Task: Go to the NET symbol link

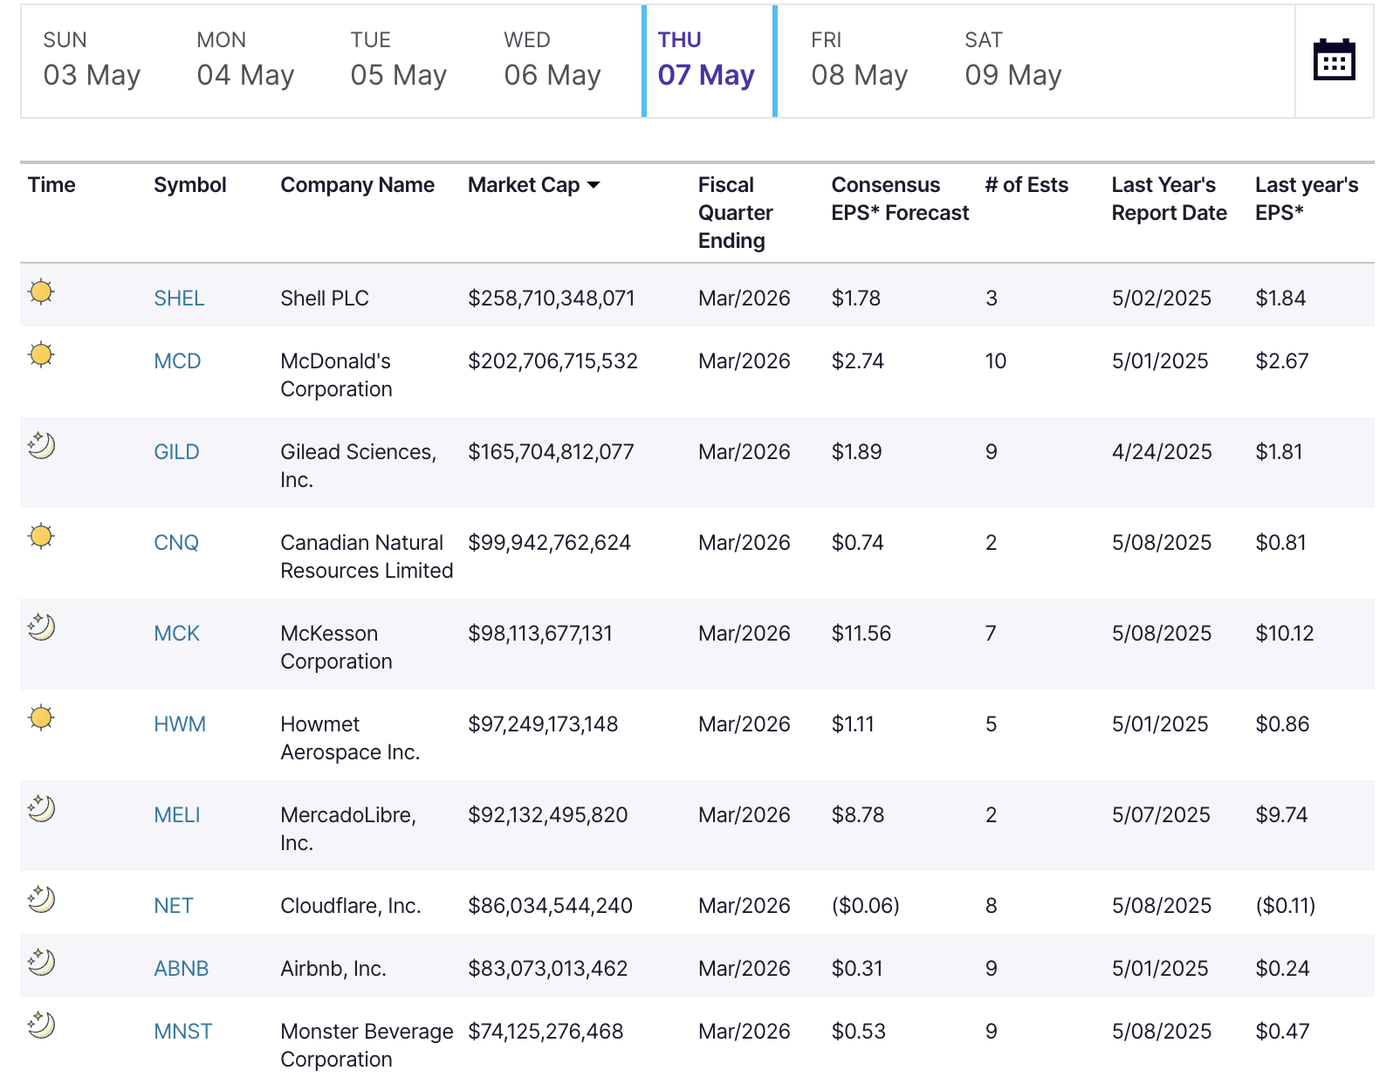Action: point(174,906)
